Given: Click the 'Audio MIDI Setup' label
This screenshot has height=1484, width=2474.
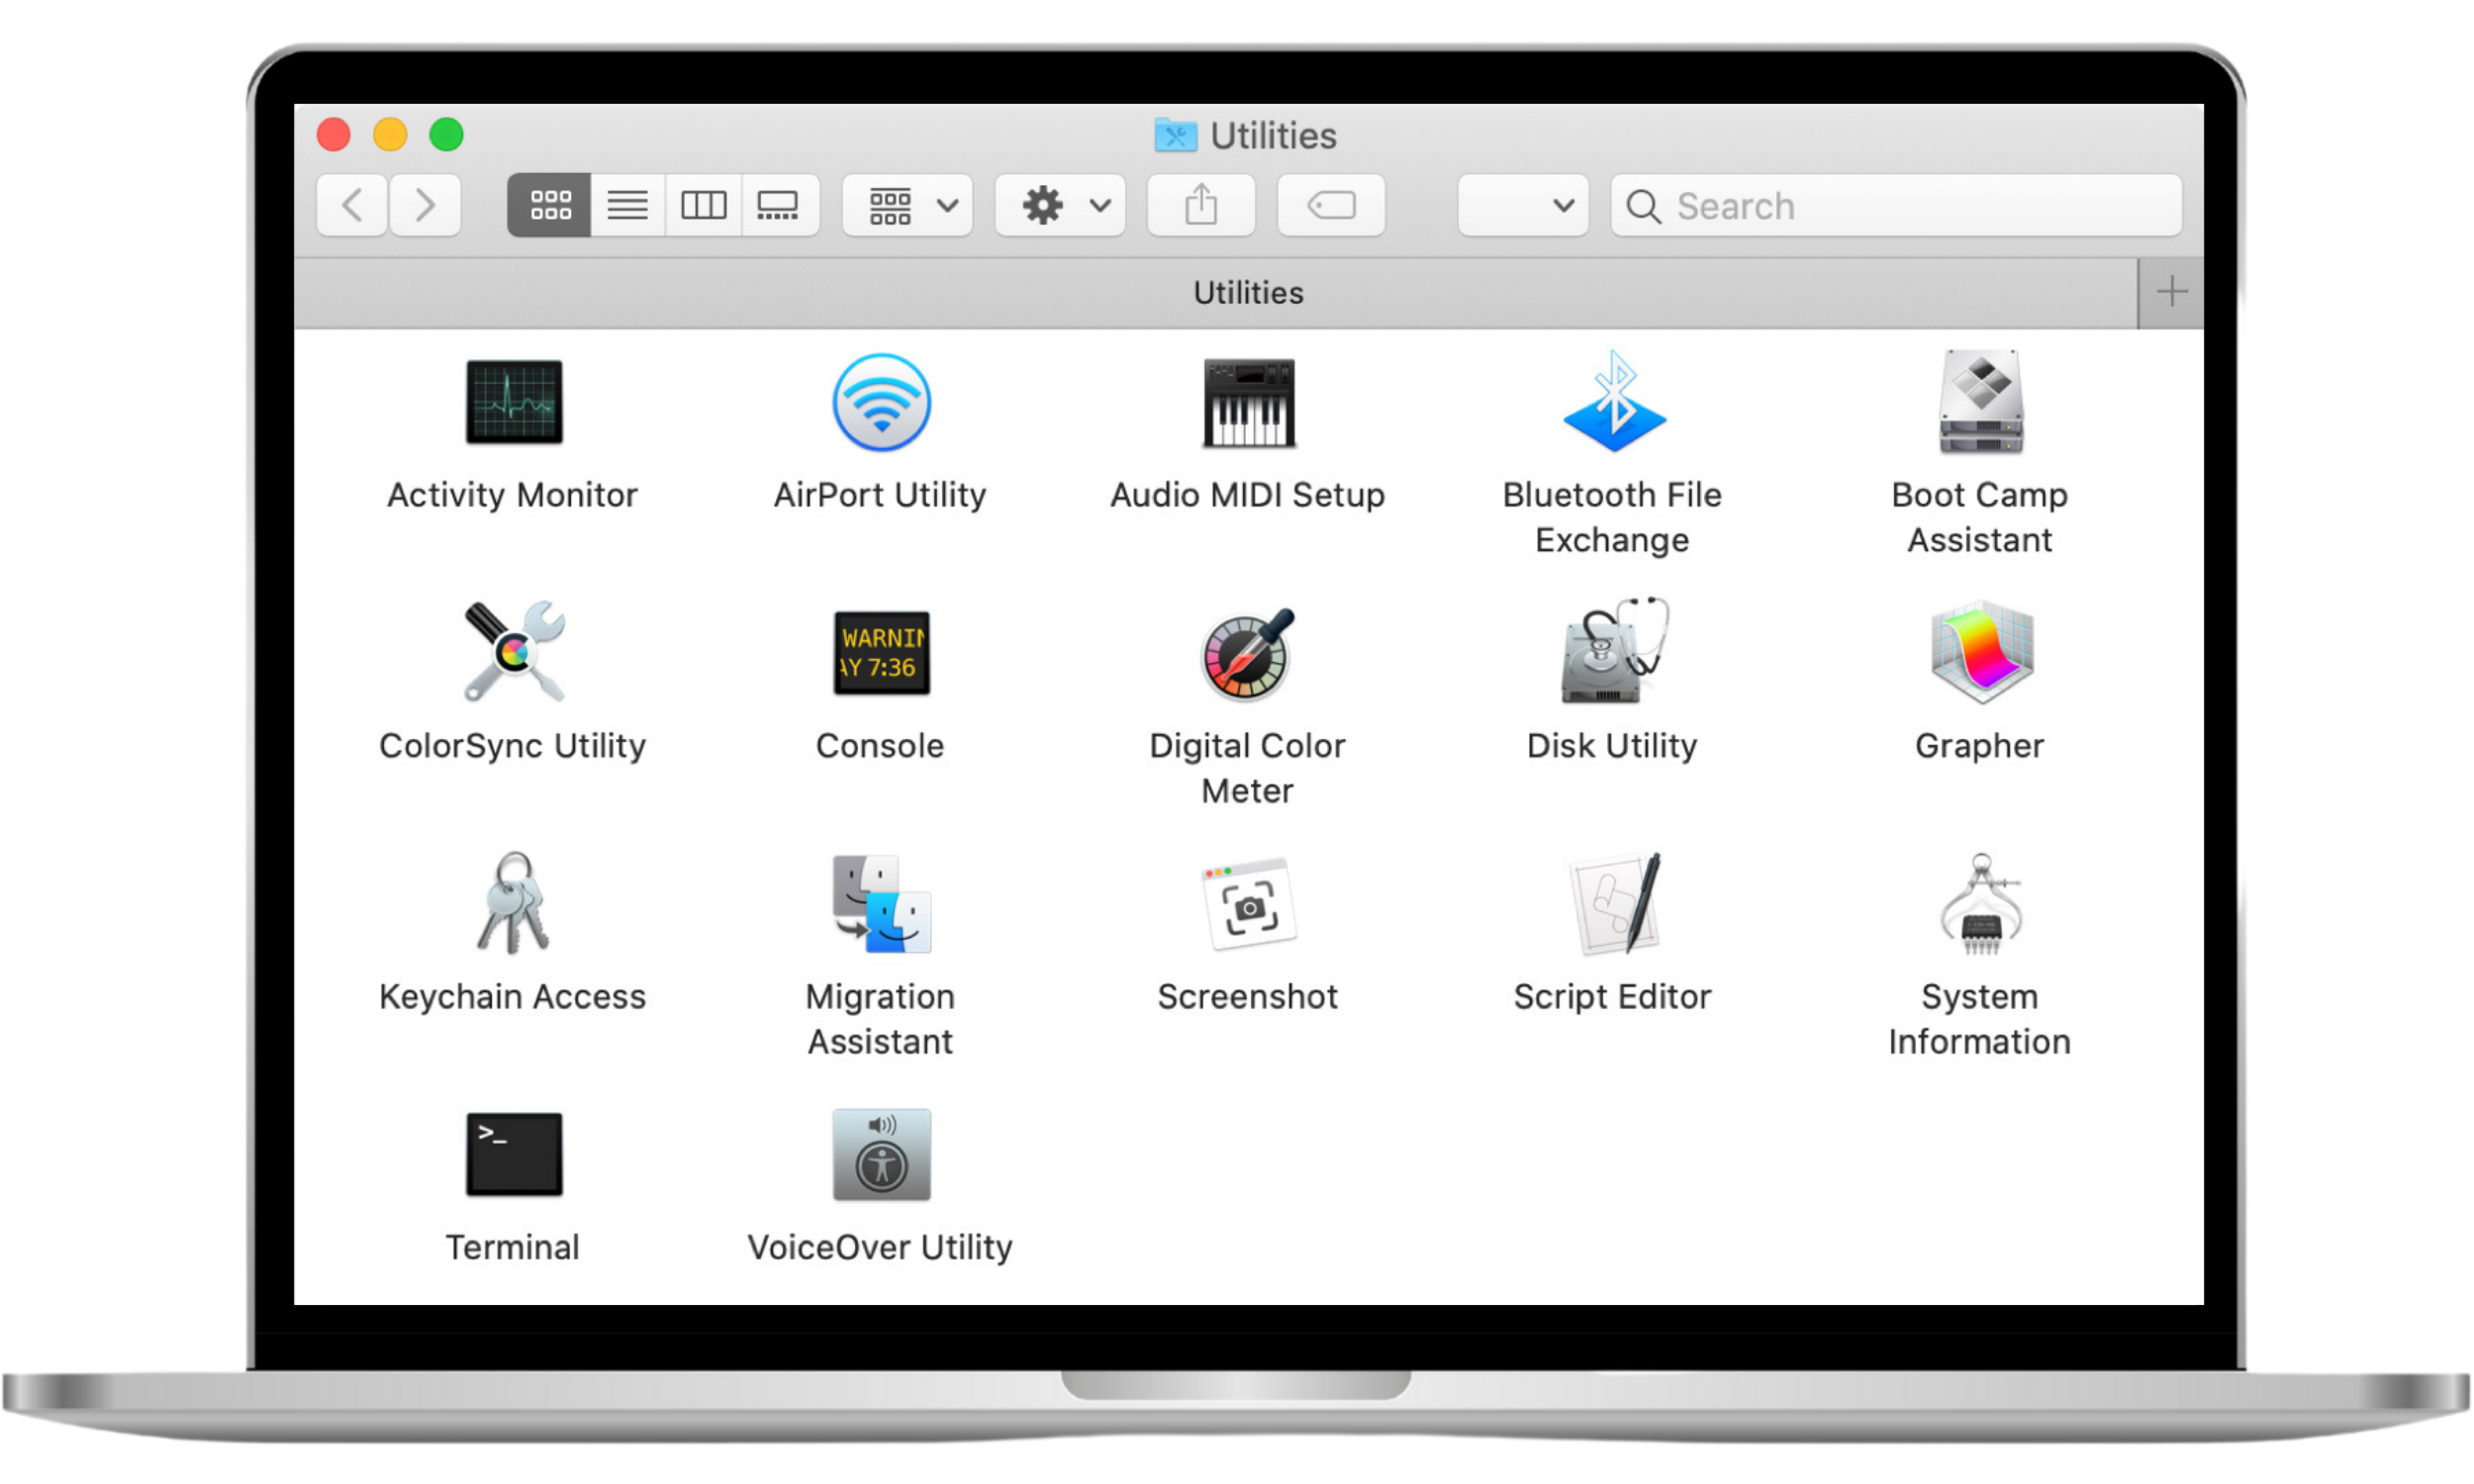Looking at the screenshot, I should (x=1247, y=495).
